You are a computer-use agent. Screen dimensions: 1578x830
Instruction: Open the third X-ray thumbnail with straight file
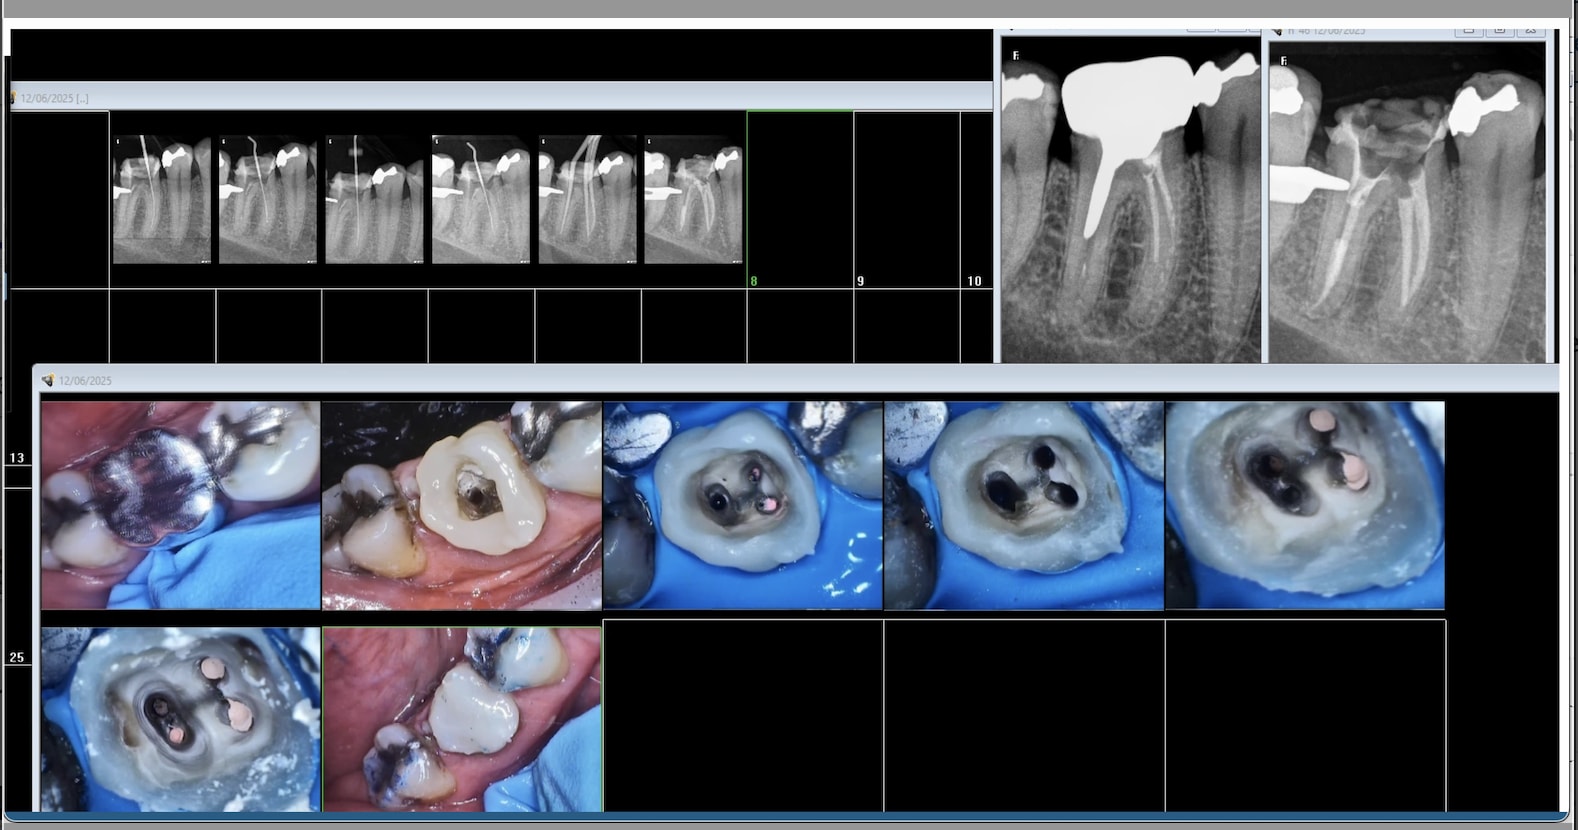pos(374,199)
